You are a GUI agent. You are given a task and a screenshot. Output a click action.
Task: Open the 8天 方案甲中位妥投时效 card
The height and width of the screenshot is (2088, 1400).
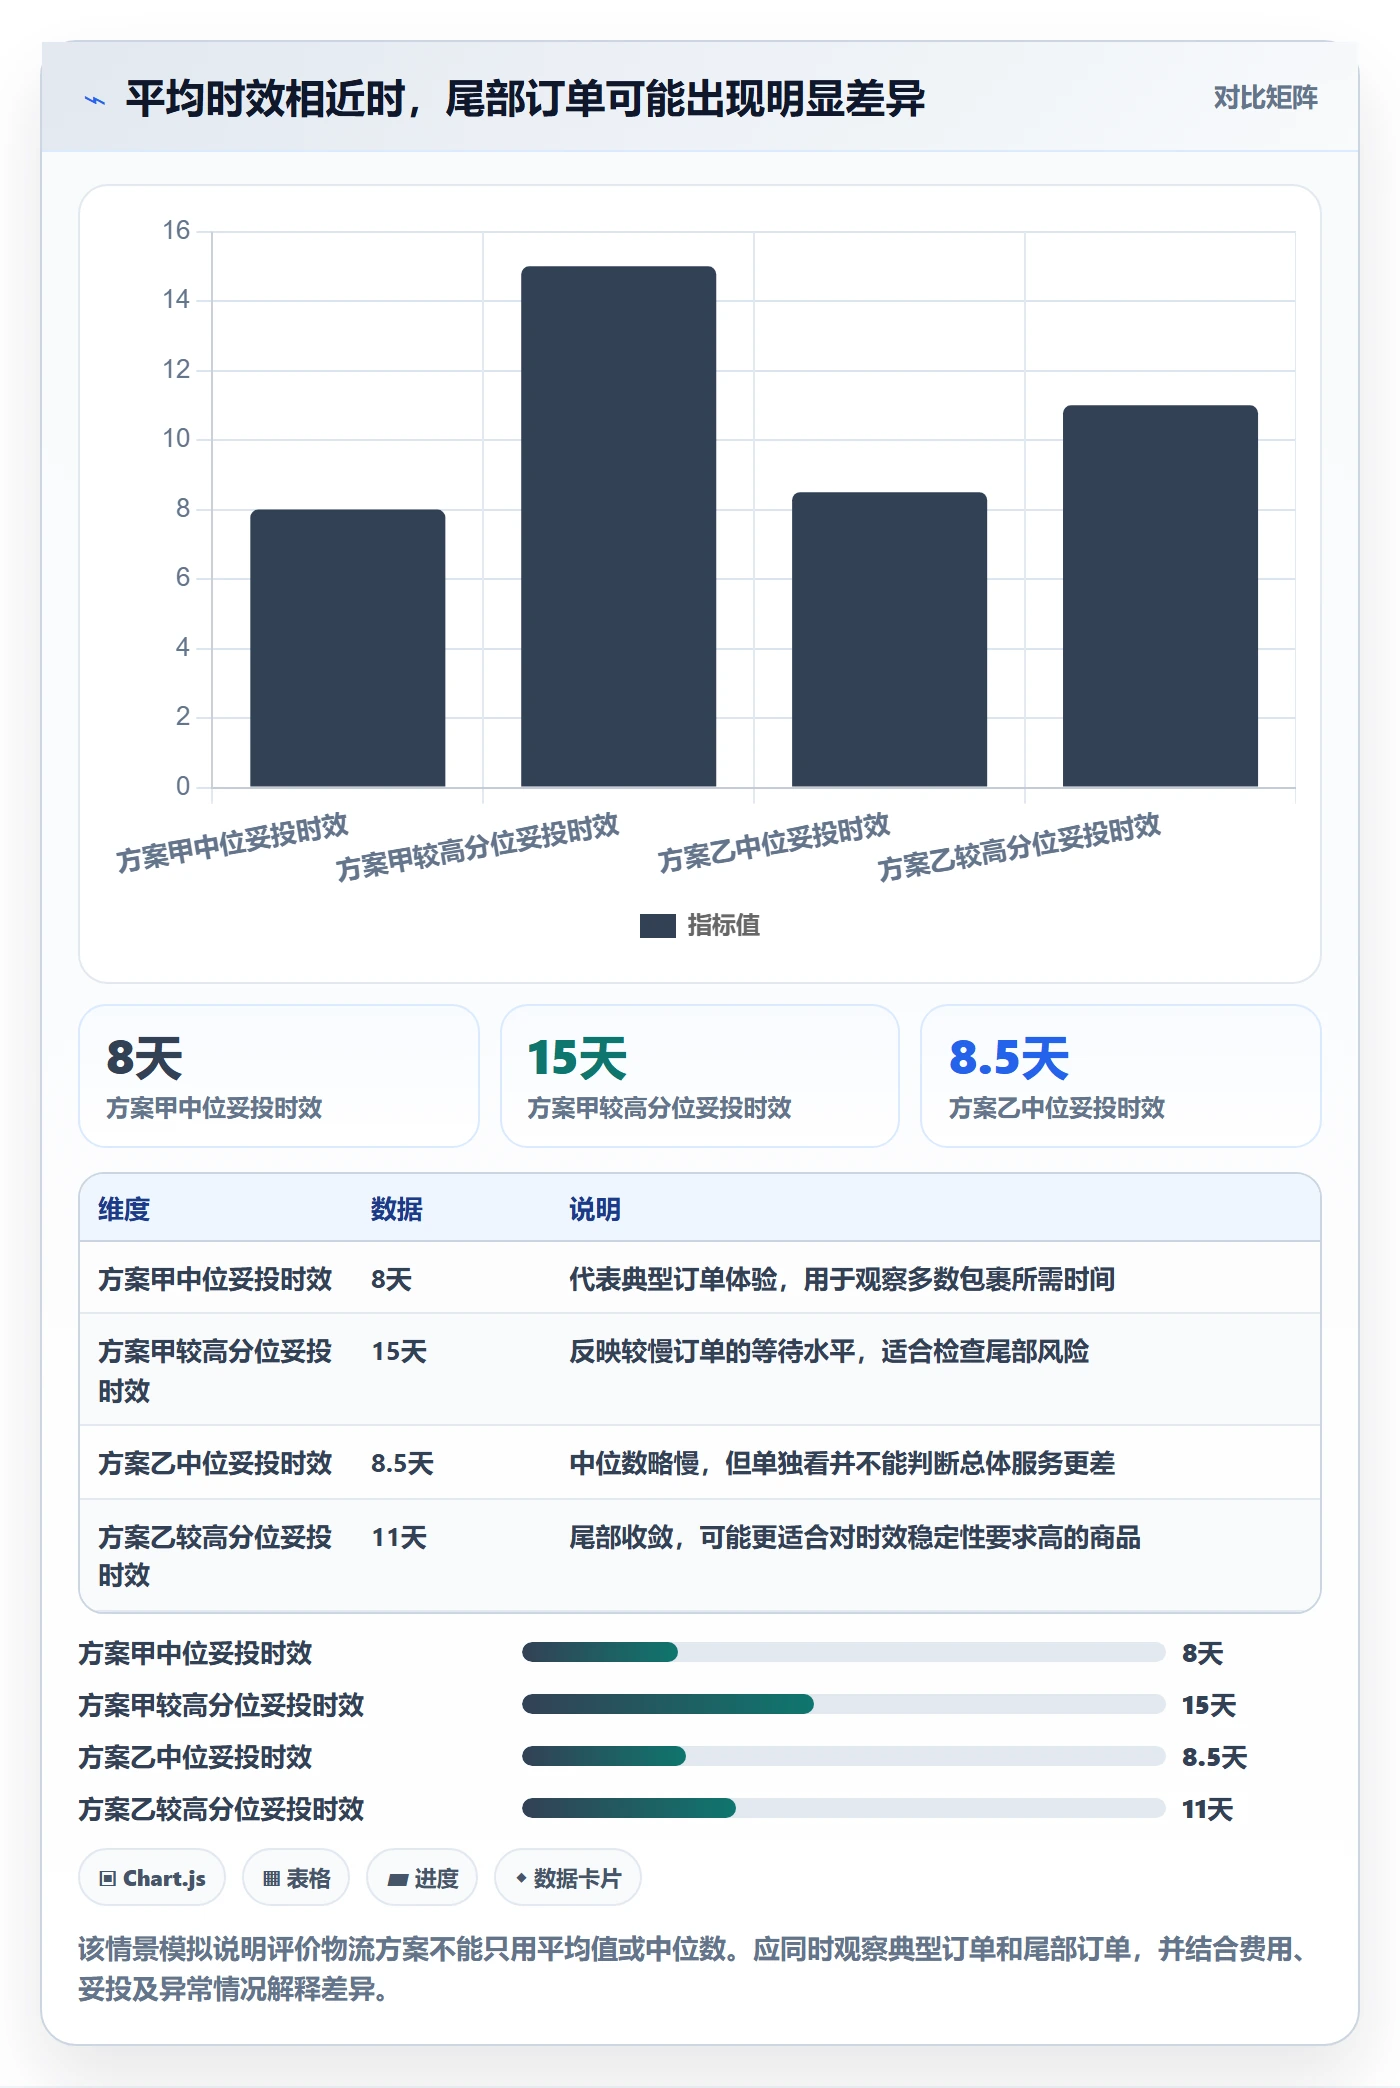click(279, 1076)
